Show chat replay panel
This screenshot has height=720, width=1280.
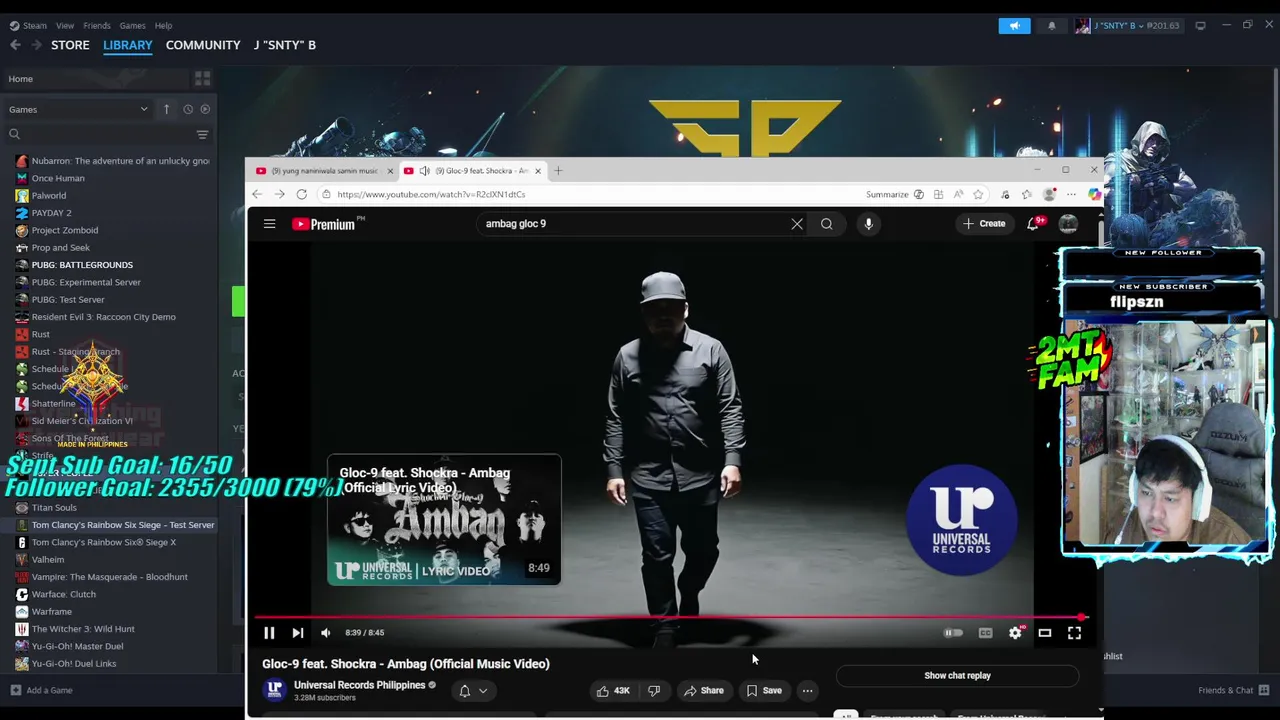957,676
